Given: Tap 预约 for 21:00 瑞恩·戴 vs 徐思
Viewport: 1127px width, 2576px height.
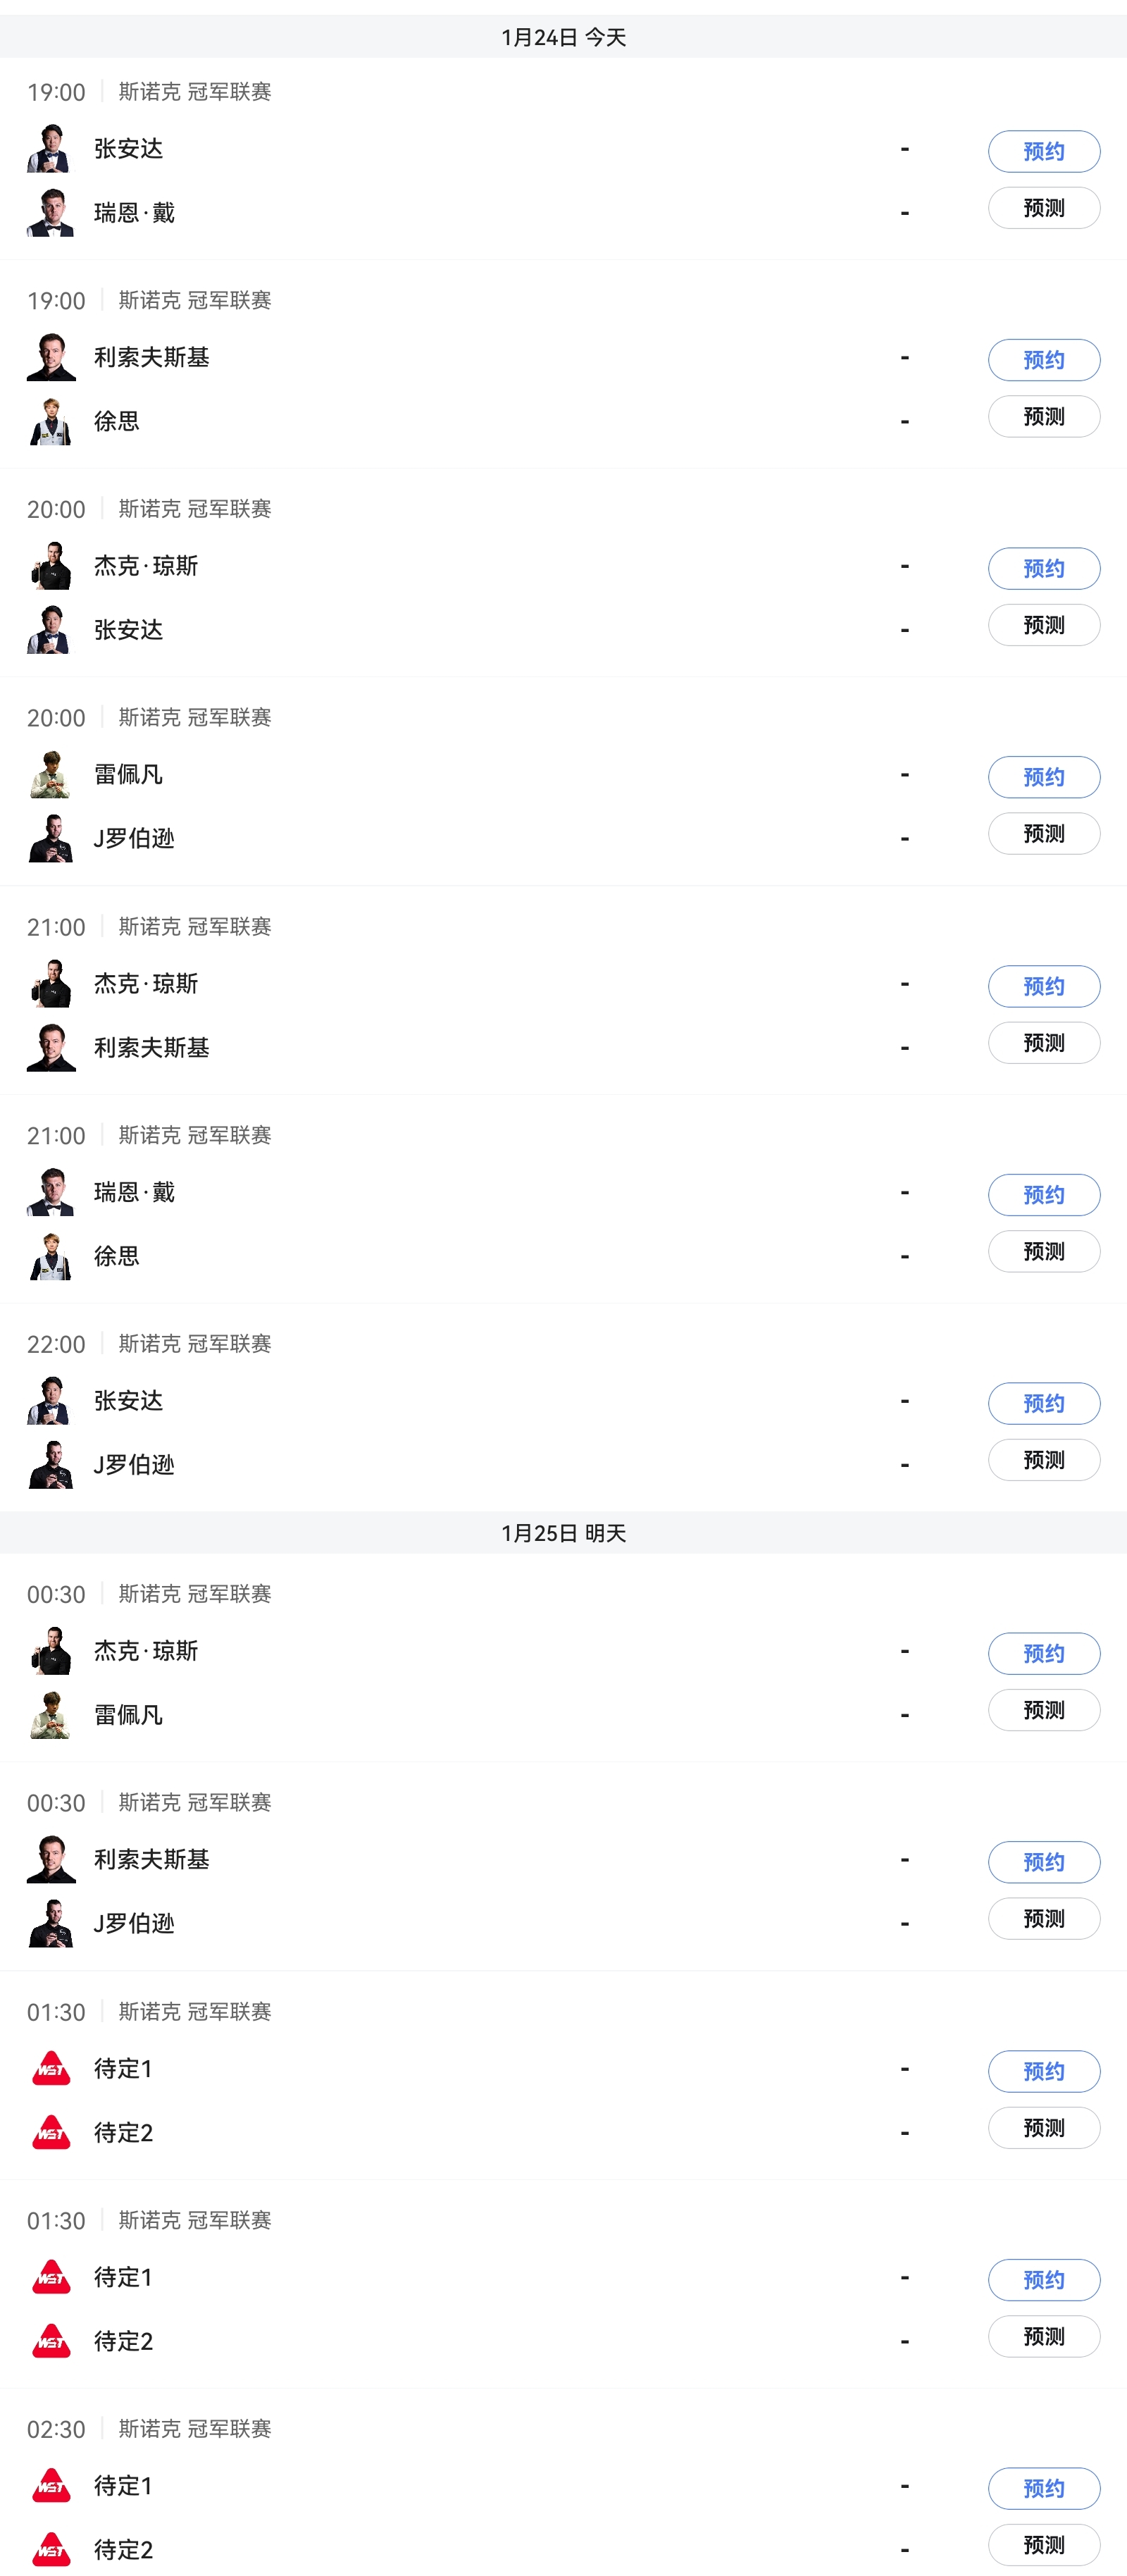Looking at the screenshot, I should tap(1043, 1195).
